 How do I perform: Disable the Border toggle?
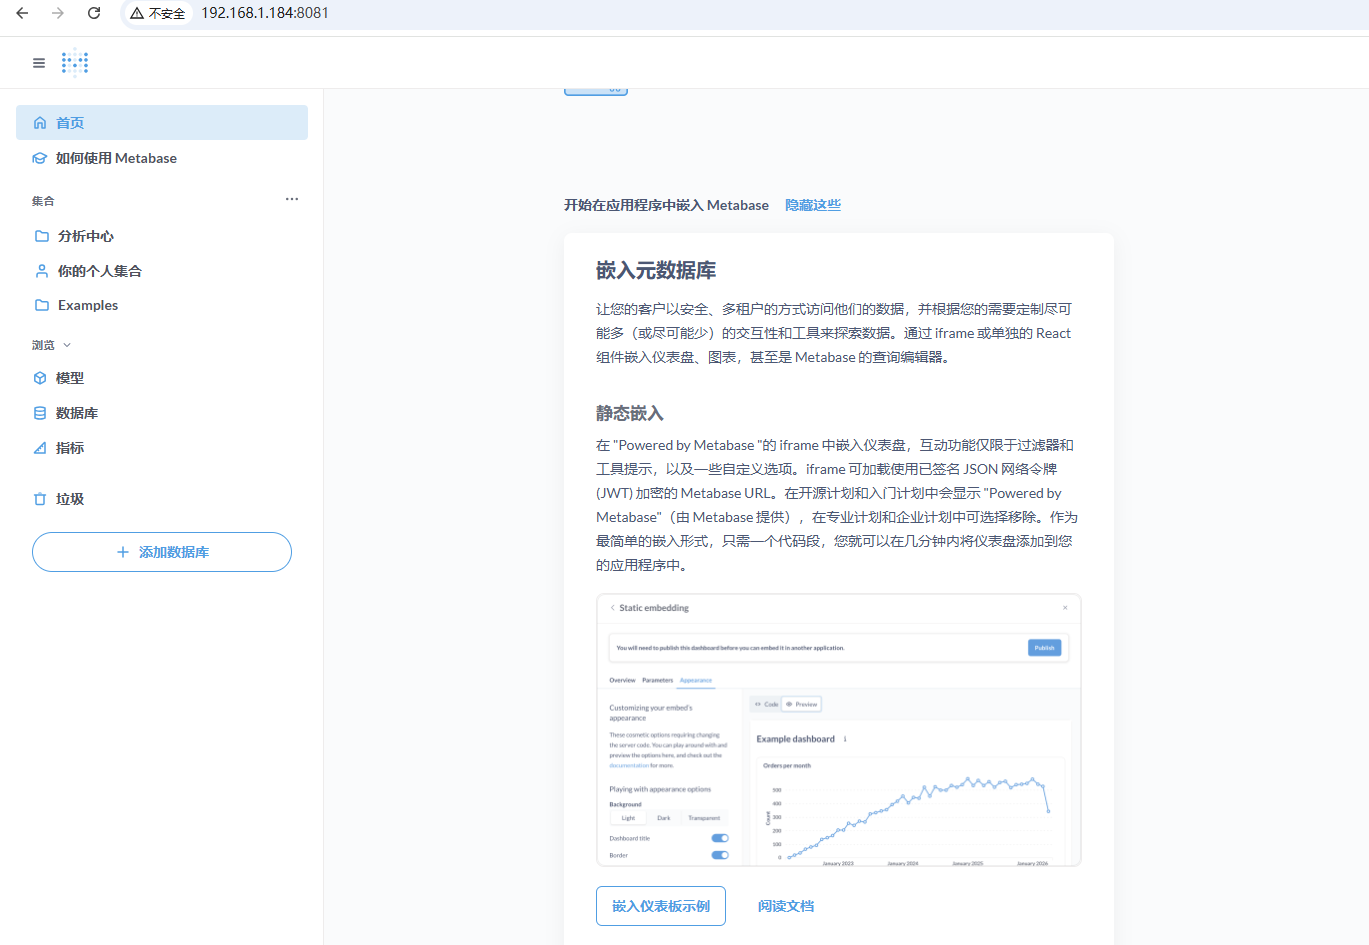point(720,855)
